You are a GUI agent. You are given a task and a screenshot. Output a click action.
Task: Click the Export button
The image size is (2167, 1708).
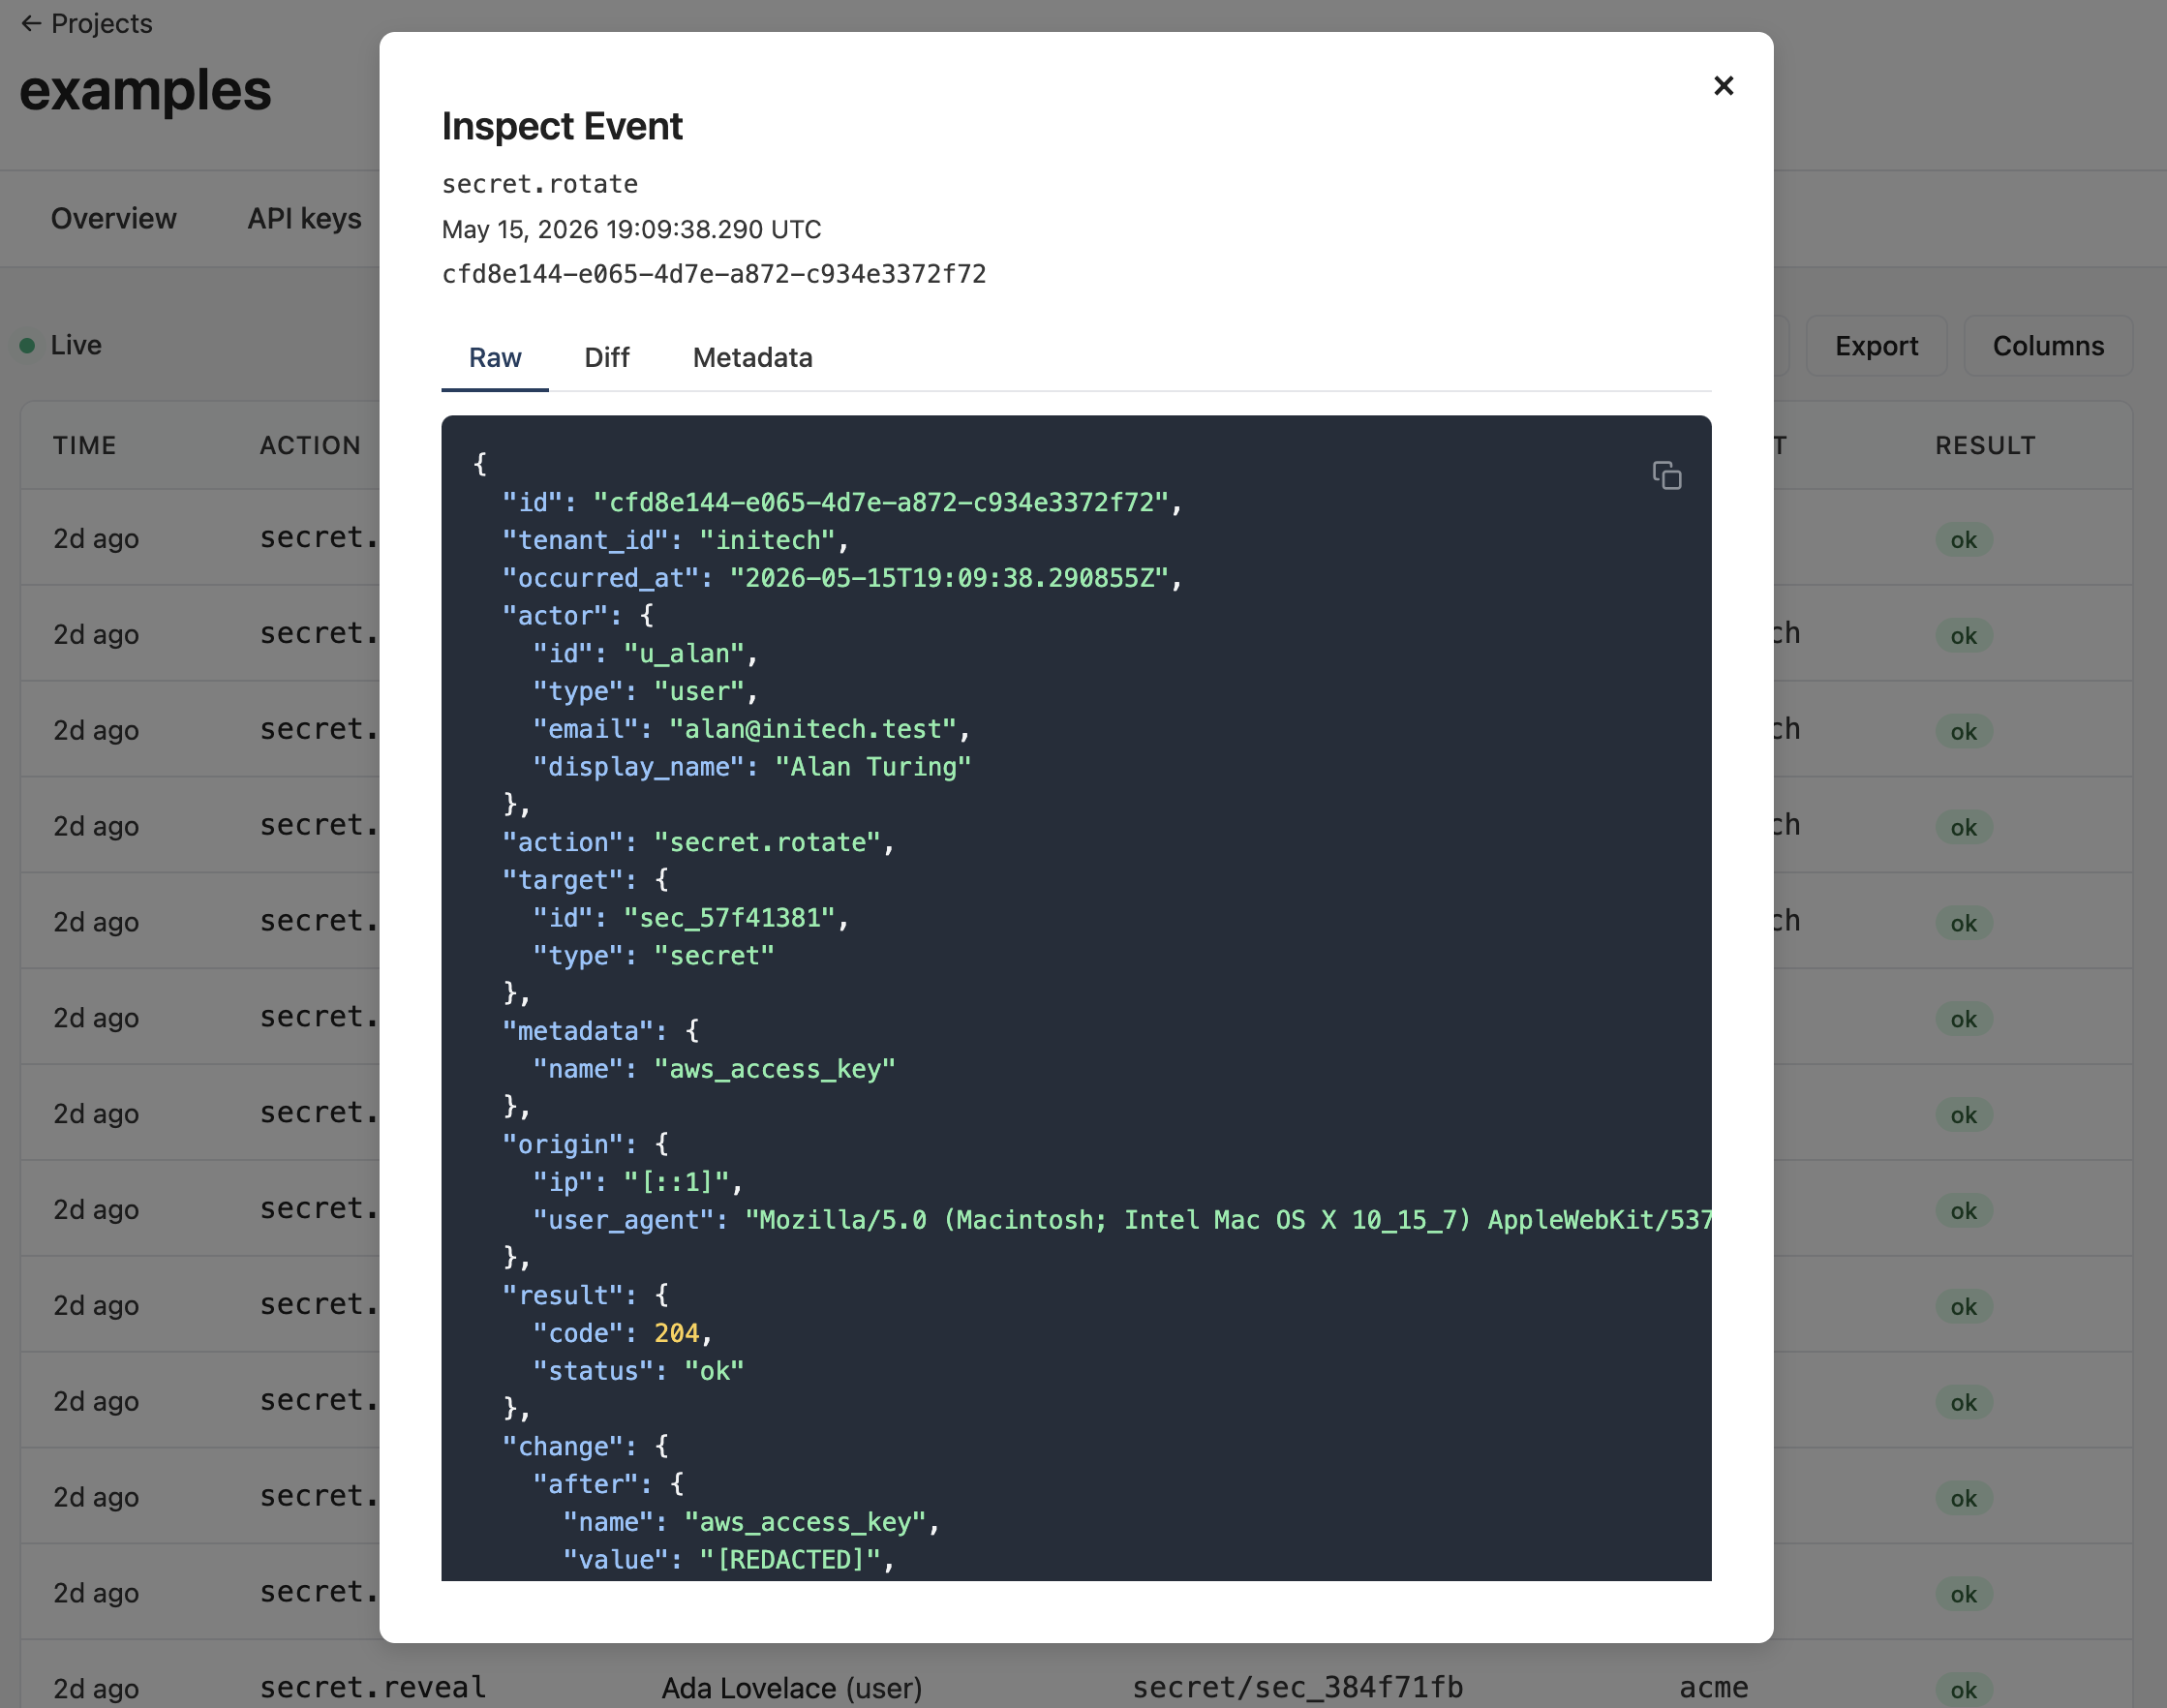[1876, 346]
